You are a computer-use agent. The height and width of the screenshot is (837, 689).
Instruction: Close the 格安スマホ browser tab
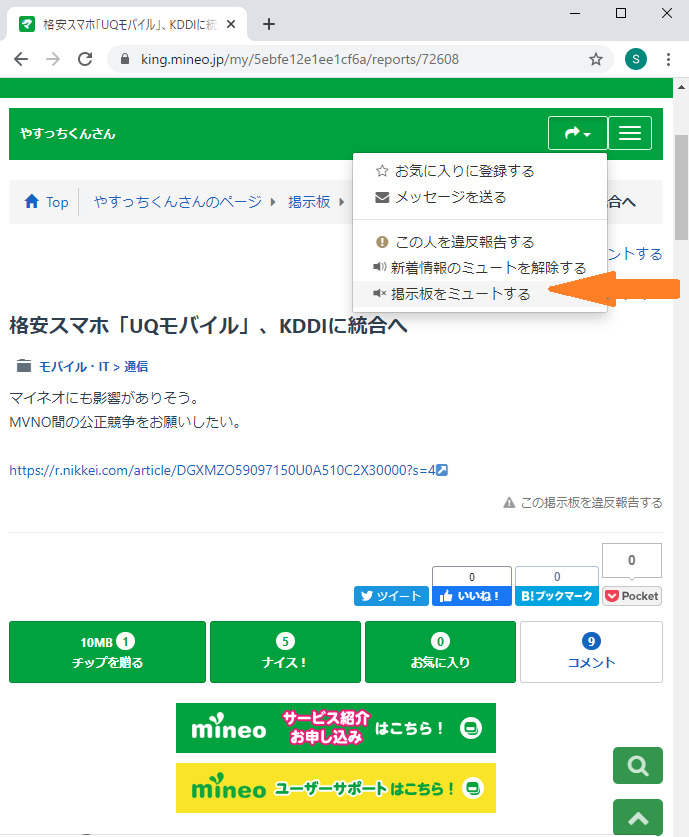pyautogui.click(x=231, y=24)
